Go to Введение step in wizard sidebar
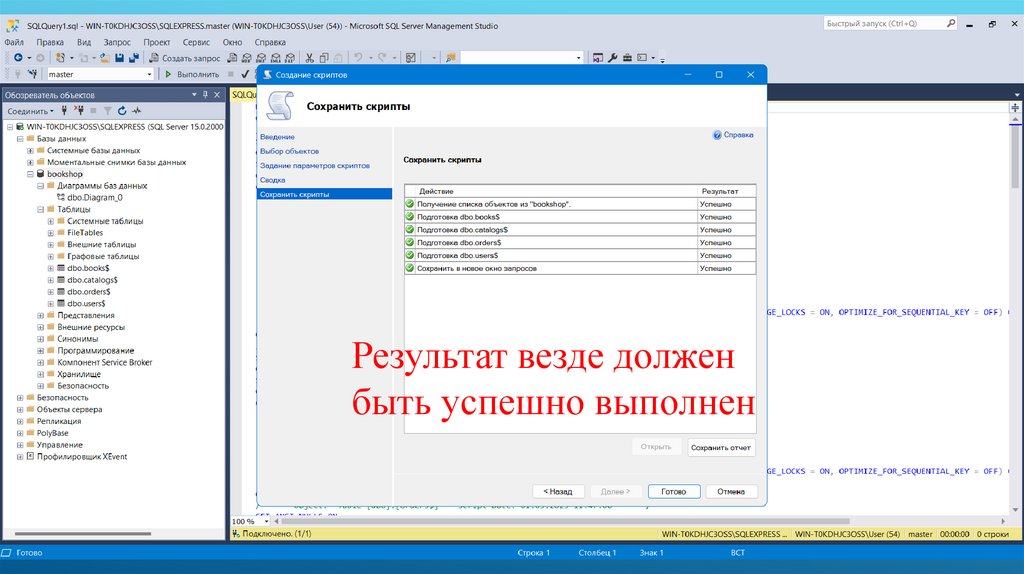 [x=277, y=137]
